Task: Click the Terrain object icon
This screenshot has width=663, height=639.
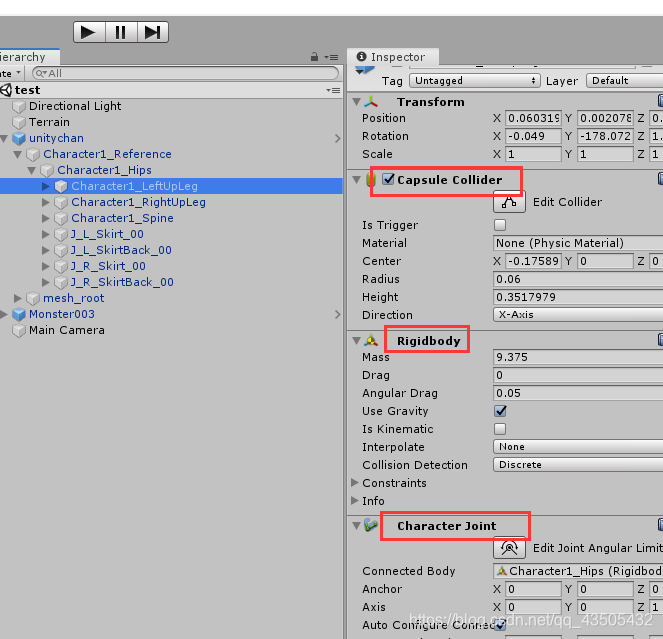Action: (x=19, y=122)
